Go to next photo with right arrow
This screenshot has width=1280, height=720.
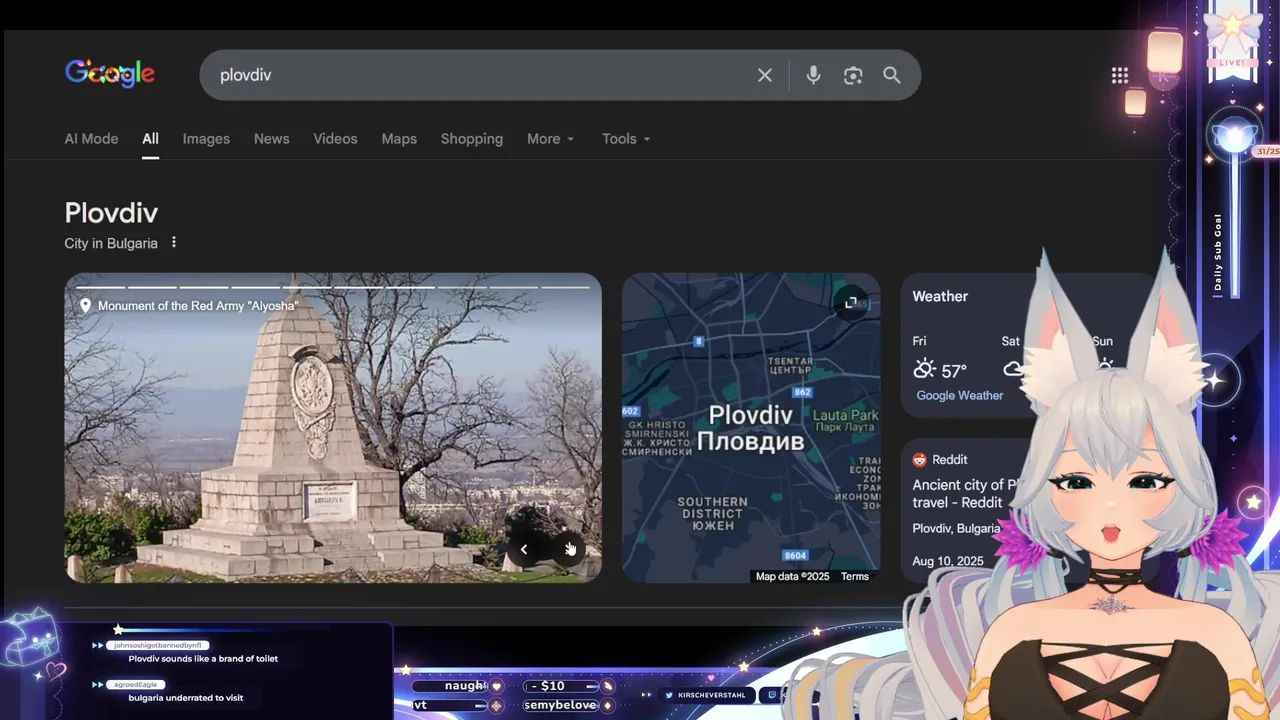pyautogui.click(x=569, y=549)
